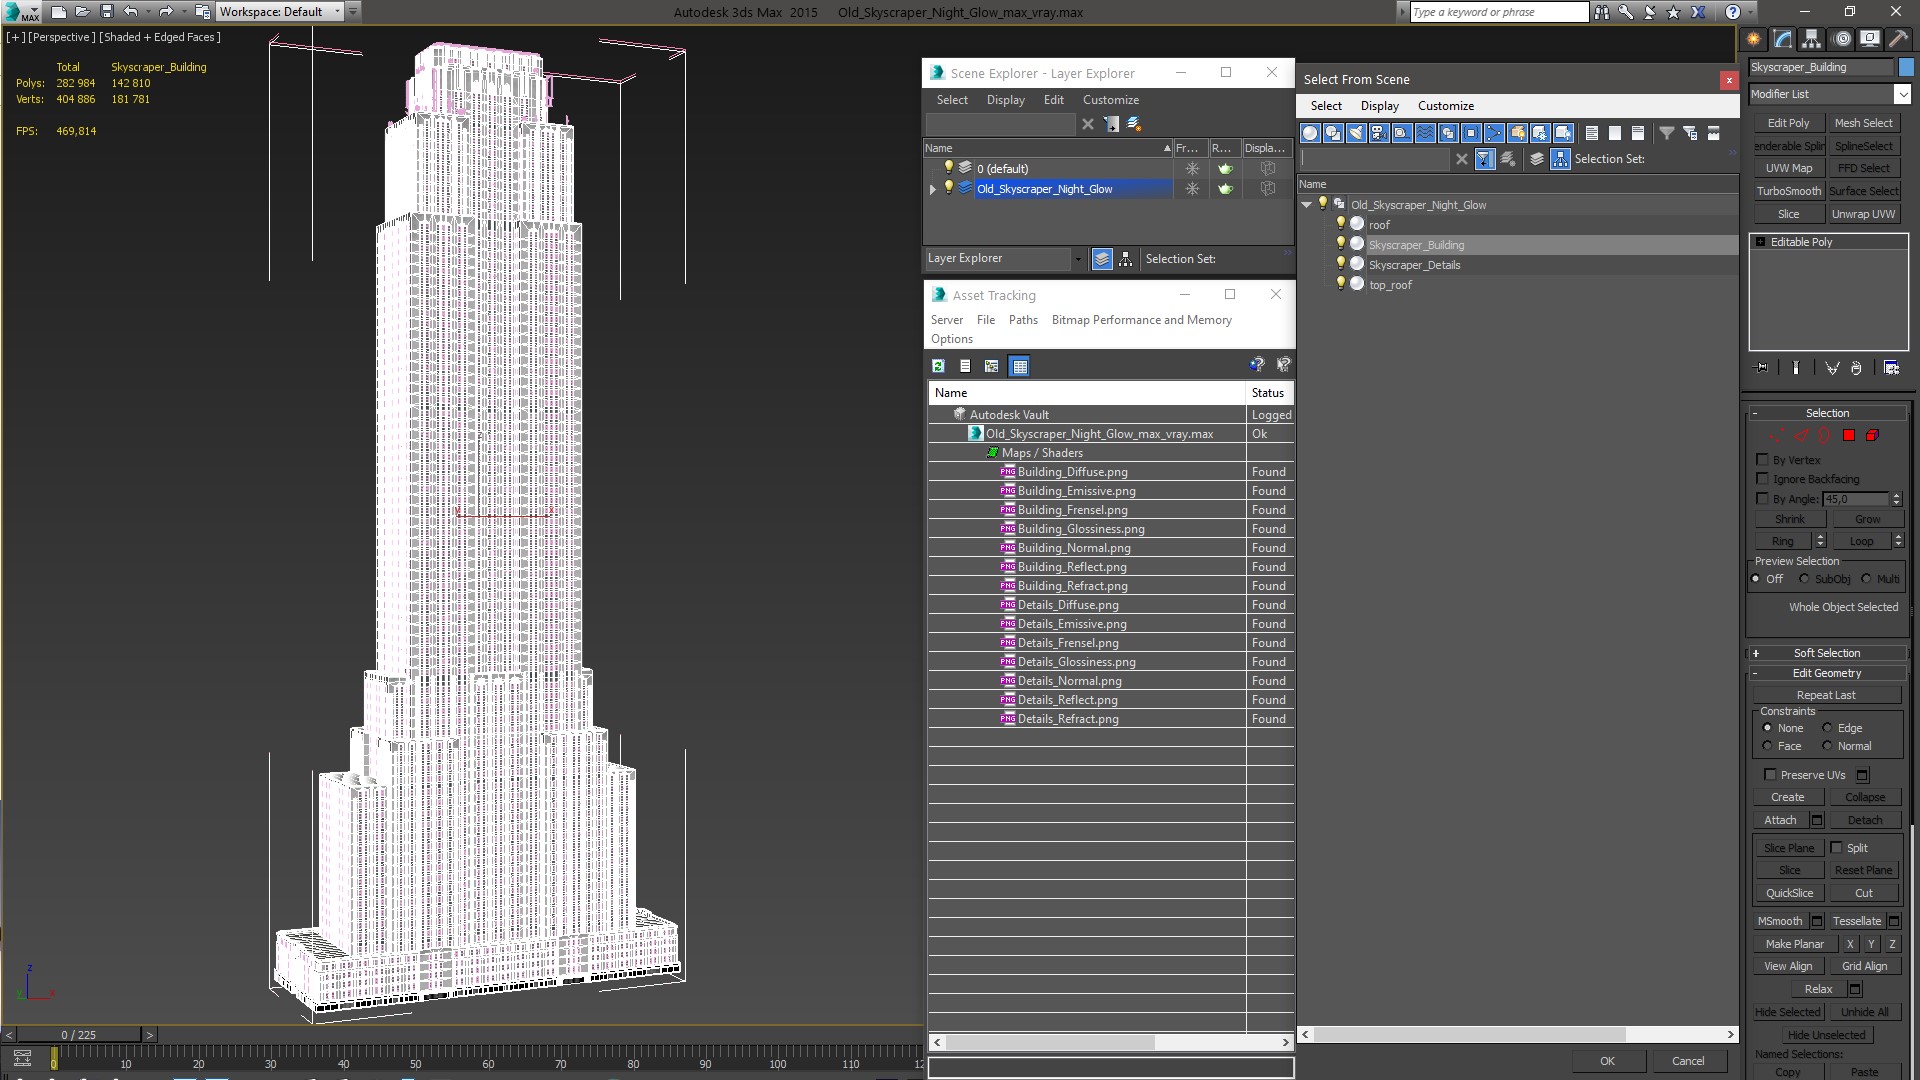1920x1080 pixels.
Task: Click the QuickSlice button
Action: pyautogui.click(x=1789, y=893)
